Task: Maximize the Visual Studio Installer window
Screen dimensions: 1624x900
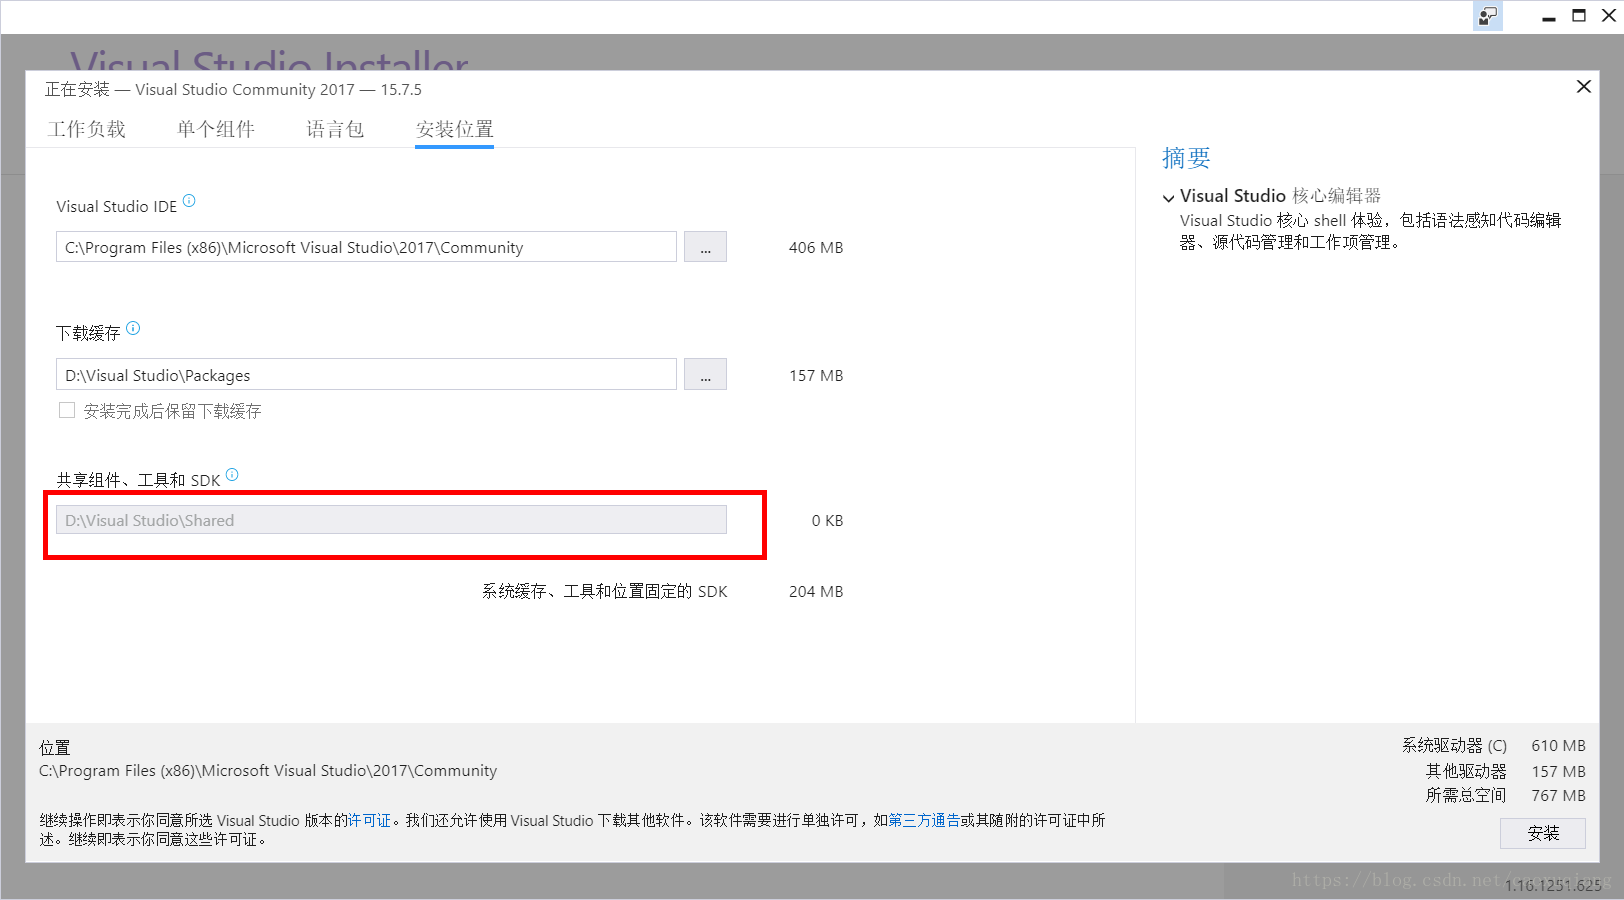Action: 1579,16
